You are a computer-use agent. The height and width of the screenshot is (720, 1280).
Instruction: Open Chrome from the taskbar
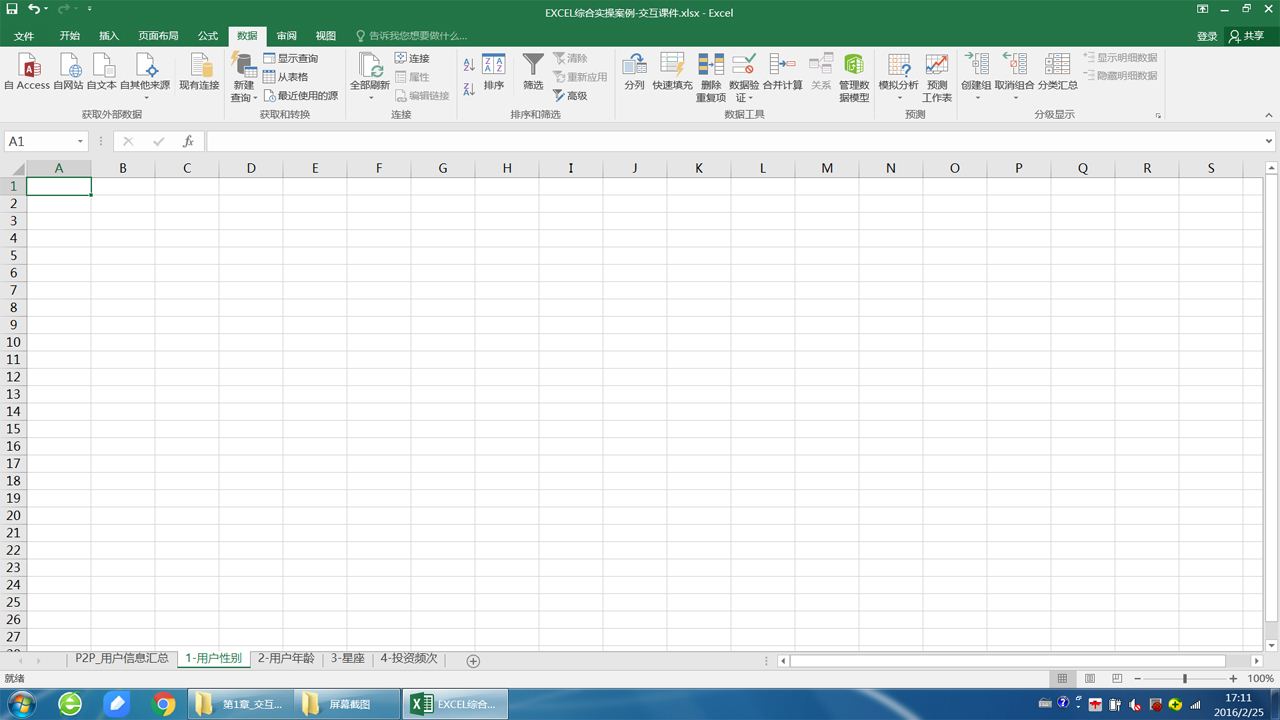(x=163, y=704)
